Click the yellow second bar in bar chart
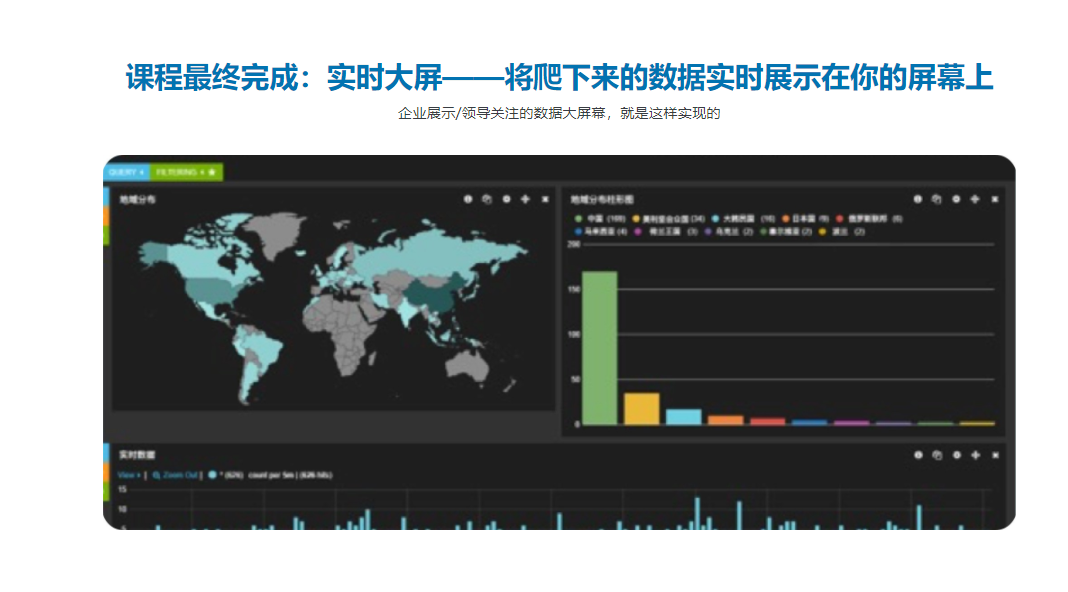Viewport: 1068px width, 592px height. 641,408
